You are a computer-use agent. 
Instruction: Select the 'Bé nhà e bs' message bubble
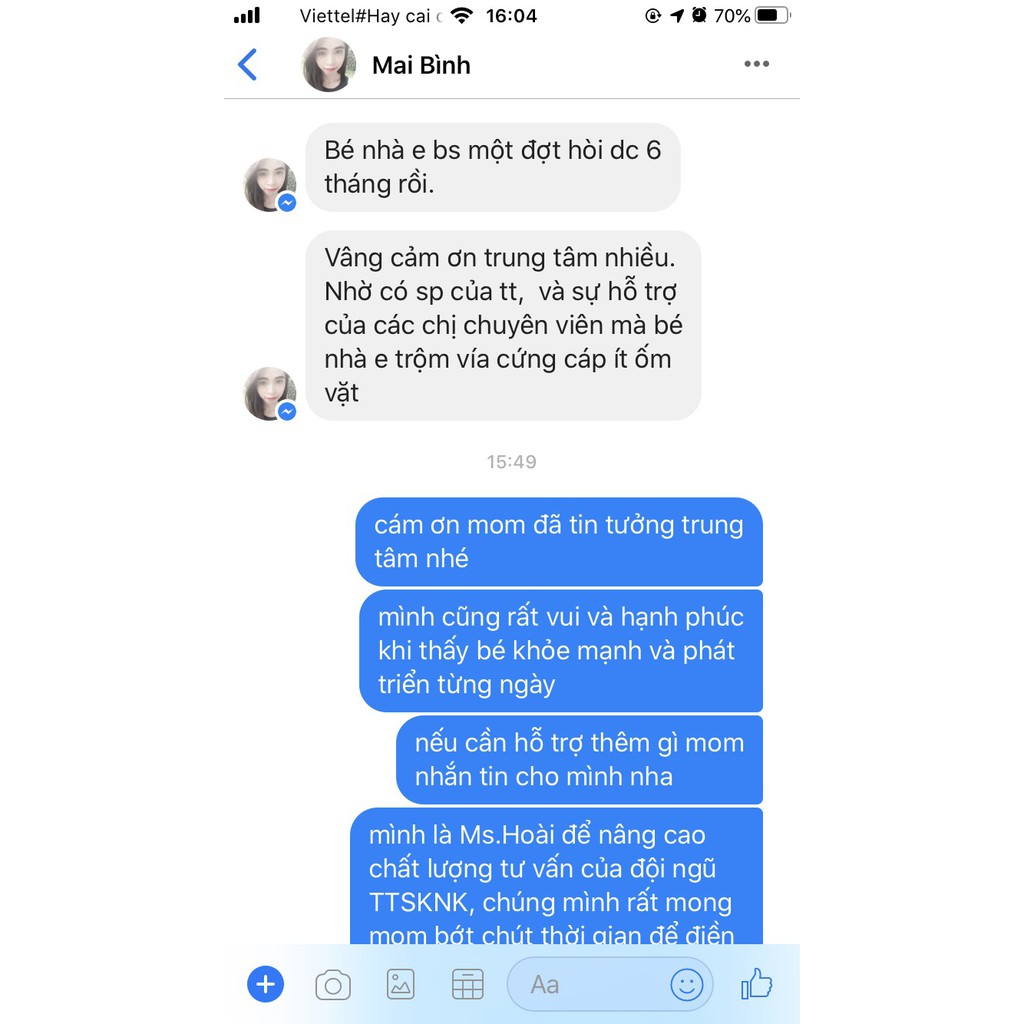click(493, 167)
